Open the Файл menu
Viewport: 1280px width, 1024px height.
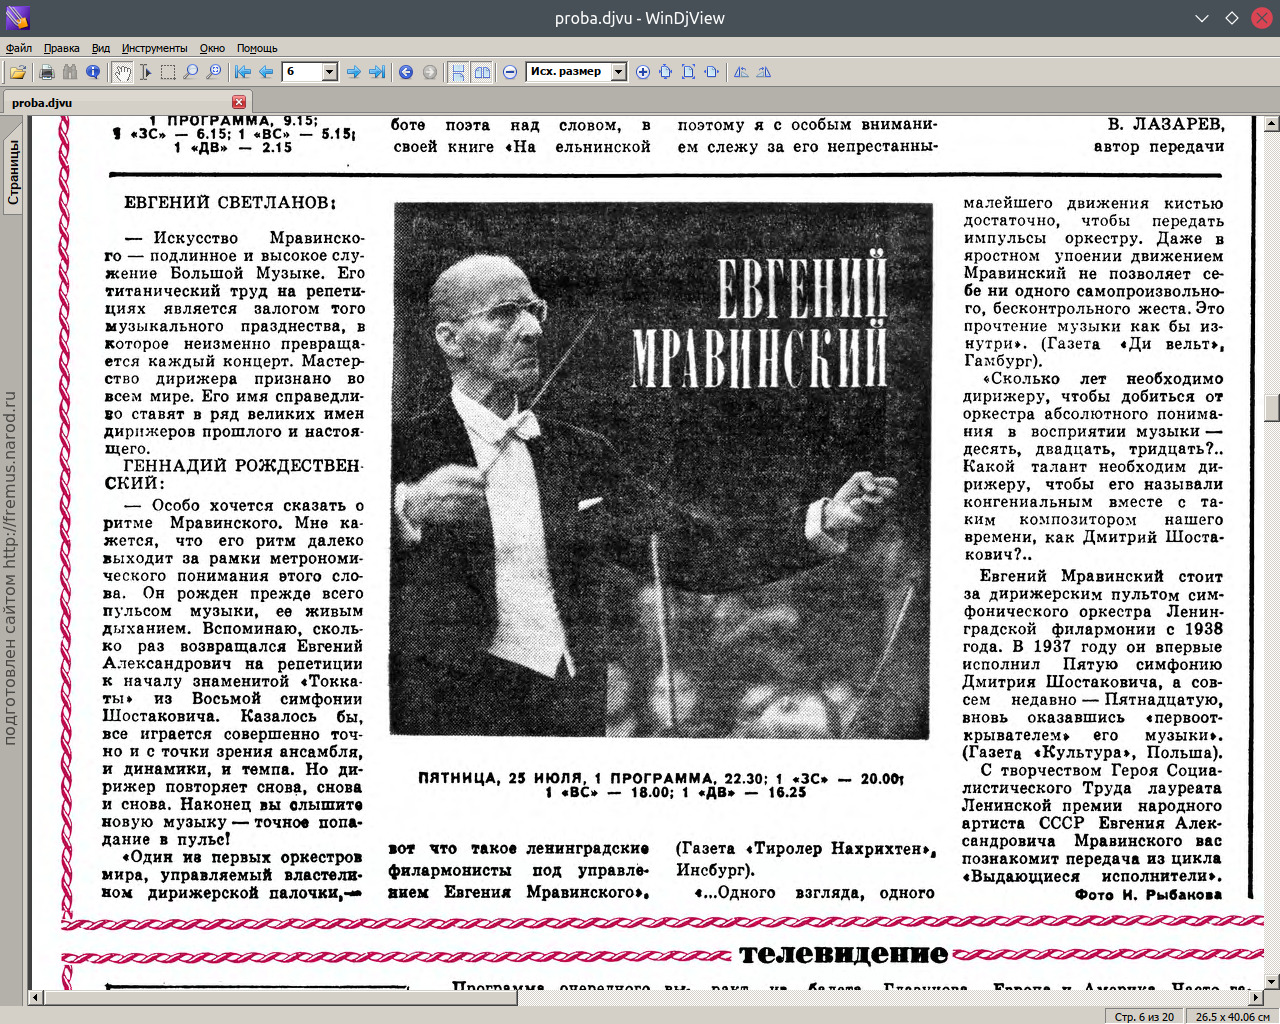pos(19,48)
